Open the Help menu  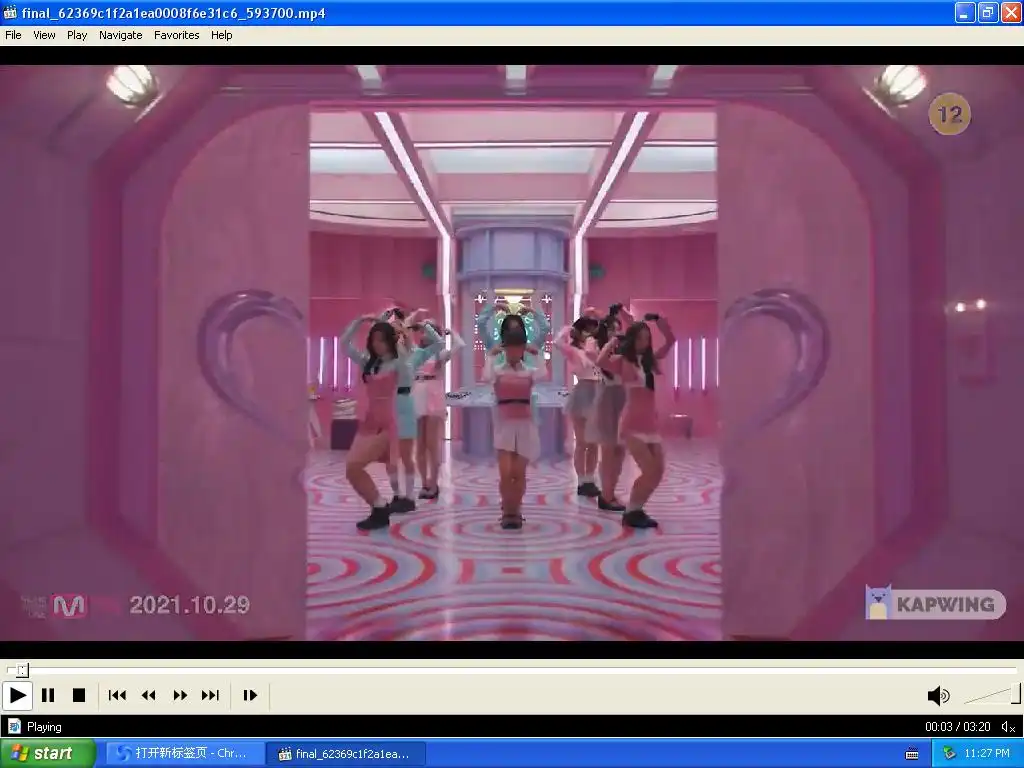[x=221, y=35]
